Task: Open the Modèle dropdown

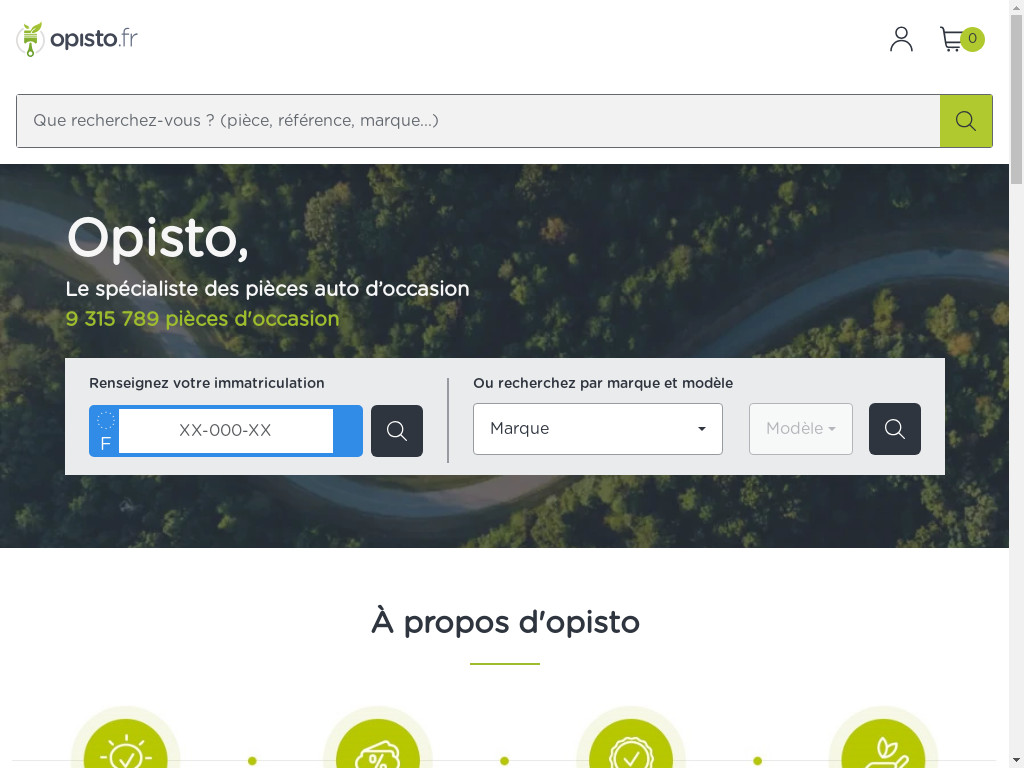Action: (800, 429)
